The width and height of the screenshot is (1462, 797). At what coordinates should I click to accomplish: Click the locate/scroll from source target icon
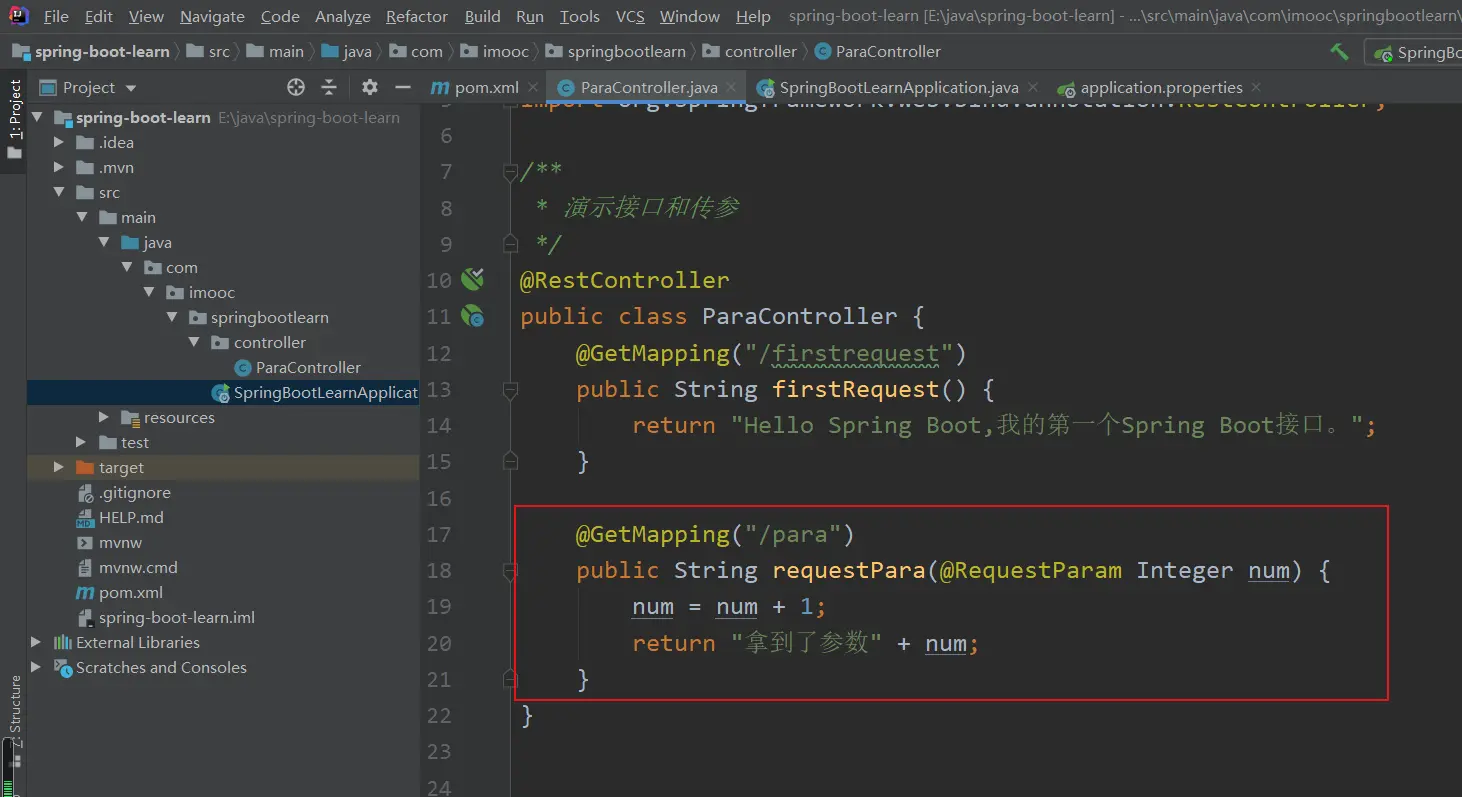295,87
